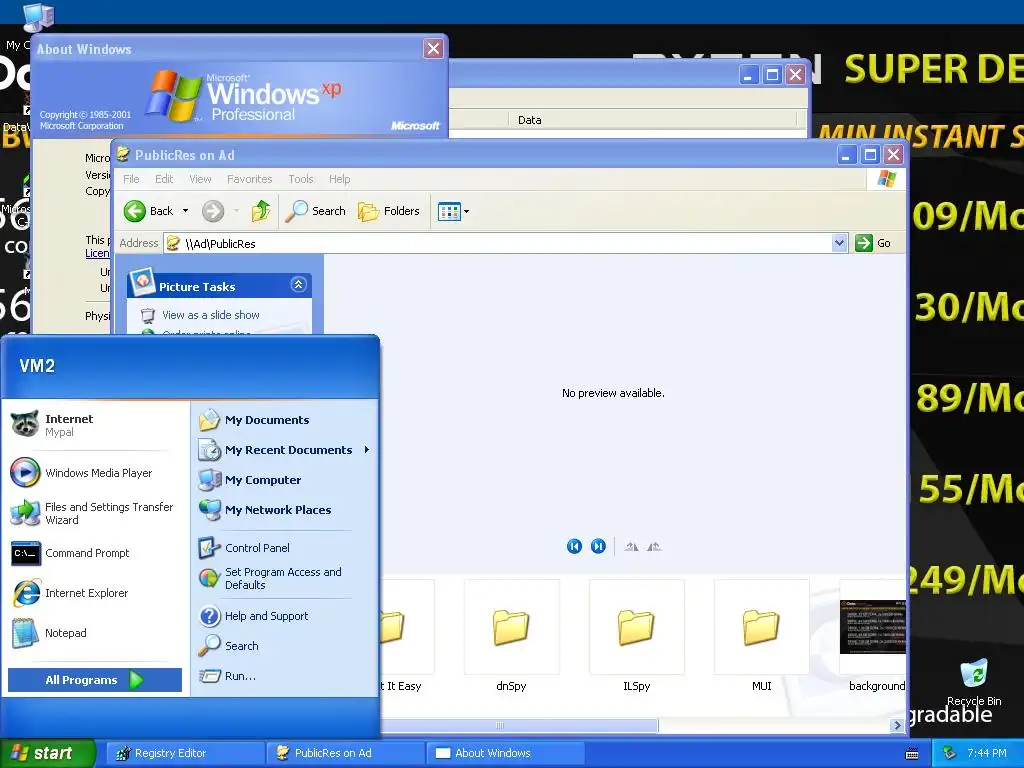Click the Go button beside address bar
The height and width of the screenshot is (768, 1024).
pyautogui.click(x=873, y=243)
